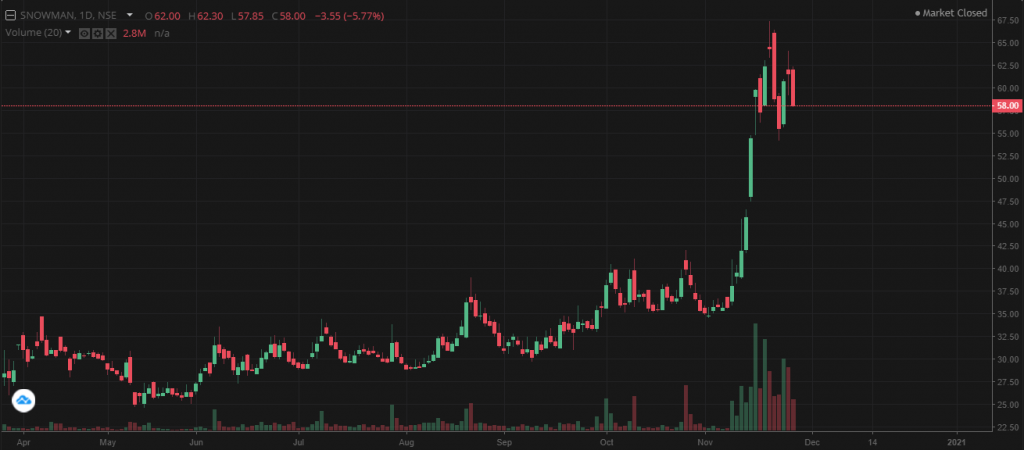Select the Aug marker on time axis
Image resolution: width=1024 pixels, height=450 pixels.
(x=406, y=440)
